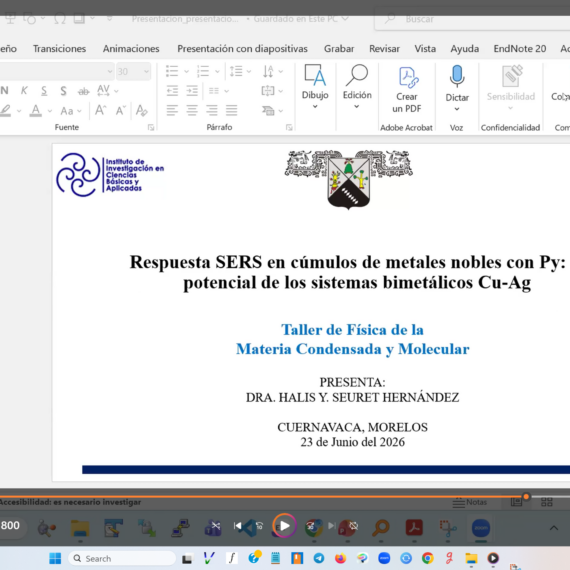Screen dimensions: 570x570
Task: Decrease the list indent level
Action: click(x=172, y=91)
